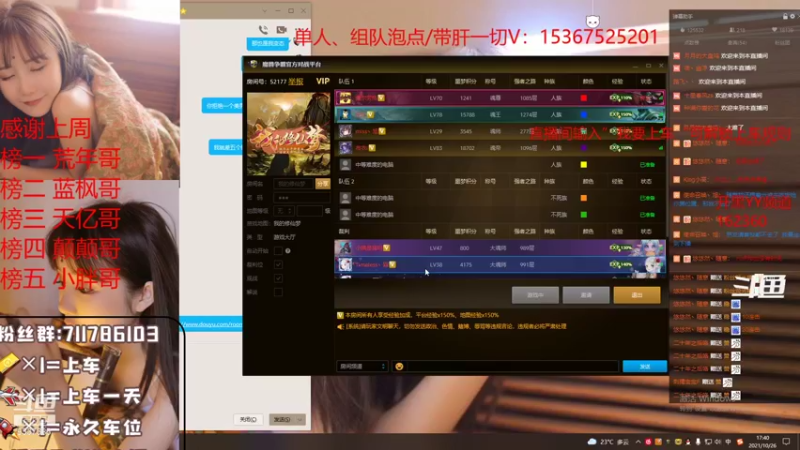The image size is (800, 450).
Task: Click the Send button in chat window
Action: 282,419
